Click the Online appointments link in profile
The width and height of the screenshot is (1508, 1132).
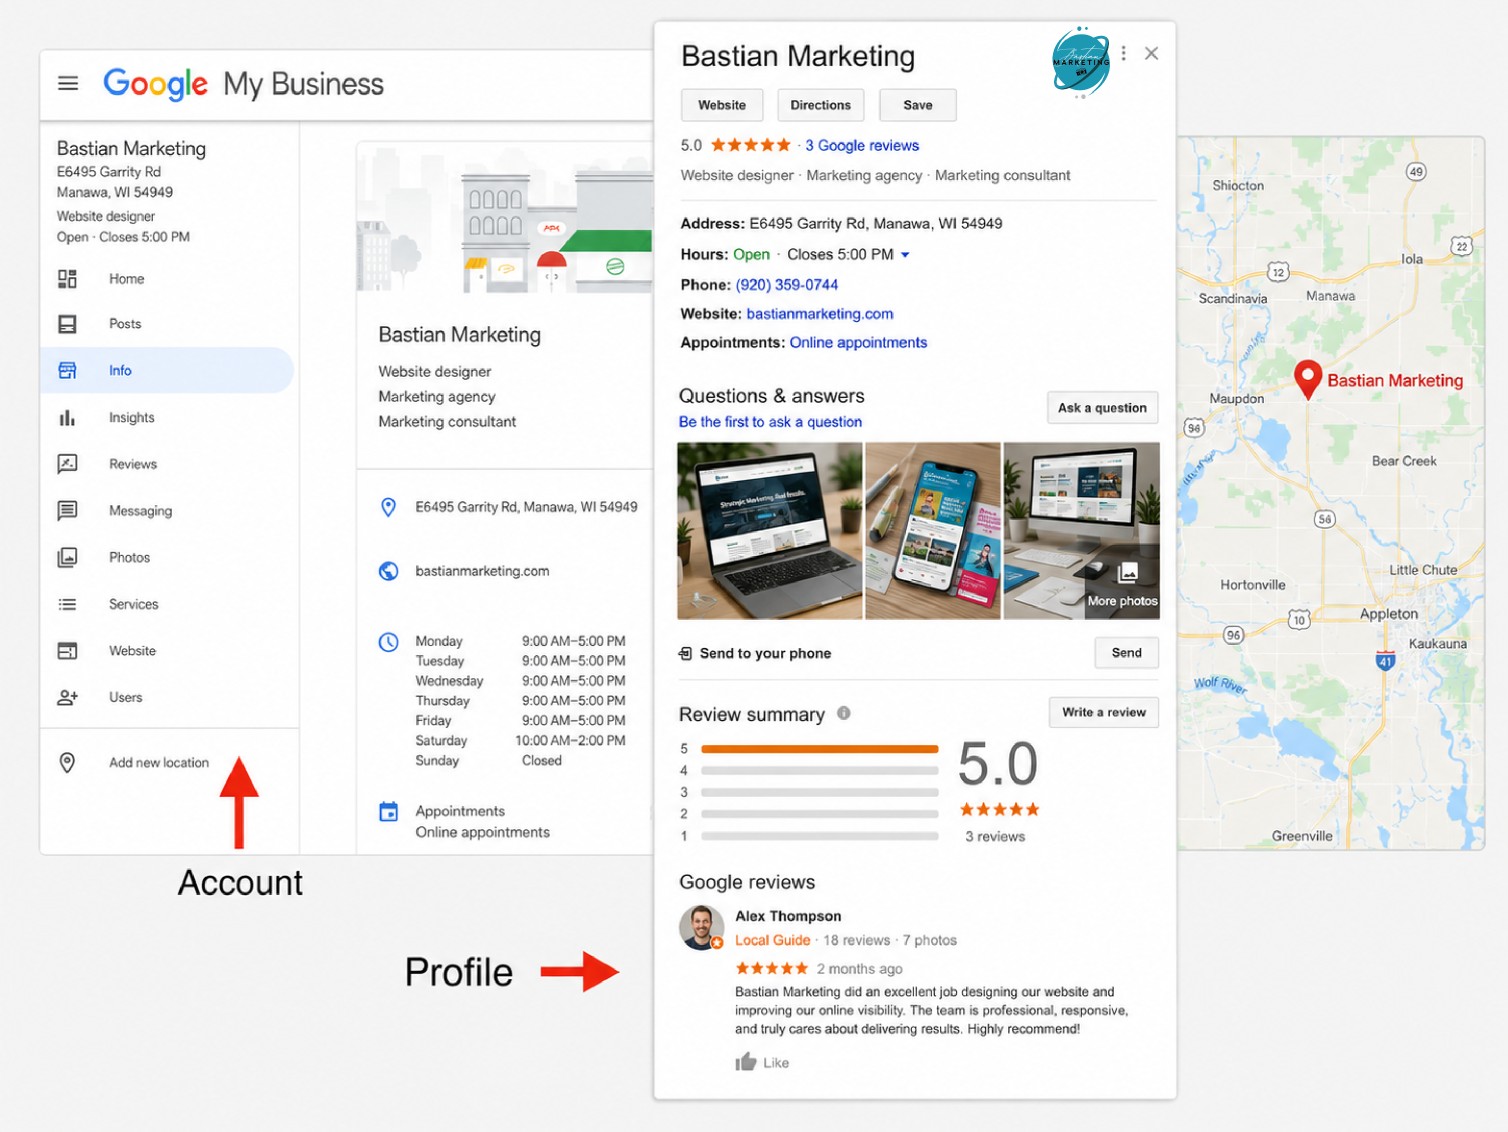click(x=858, y=343)
